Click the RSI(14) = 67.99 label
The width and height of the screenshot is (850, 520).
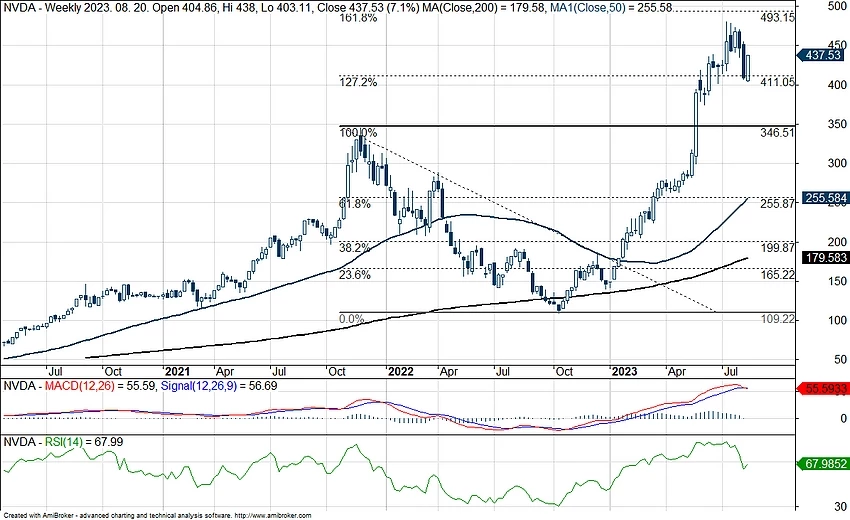pos(84,442)
